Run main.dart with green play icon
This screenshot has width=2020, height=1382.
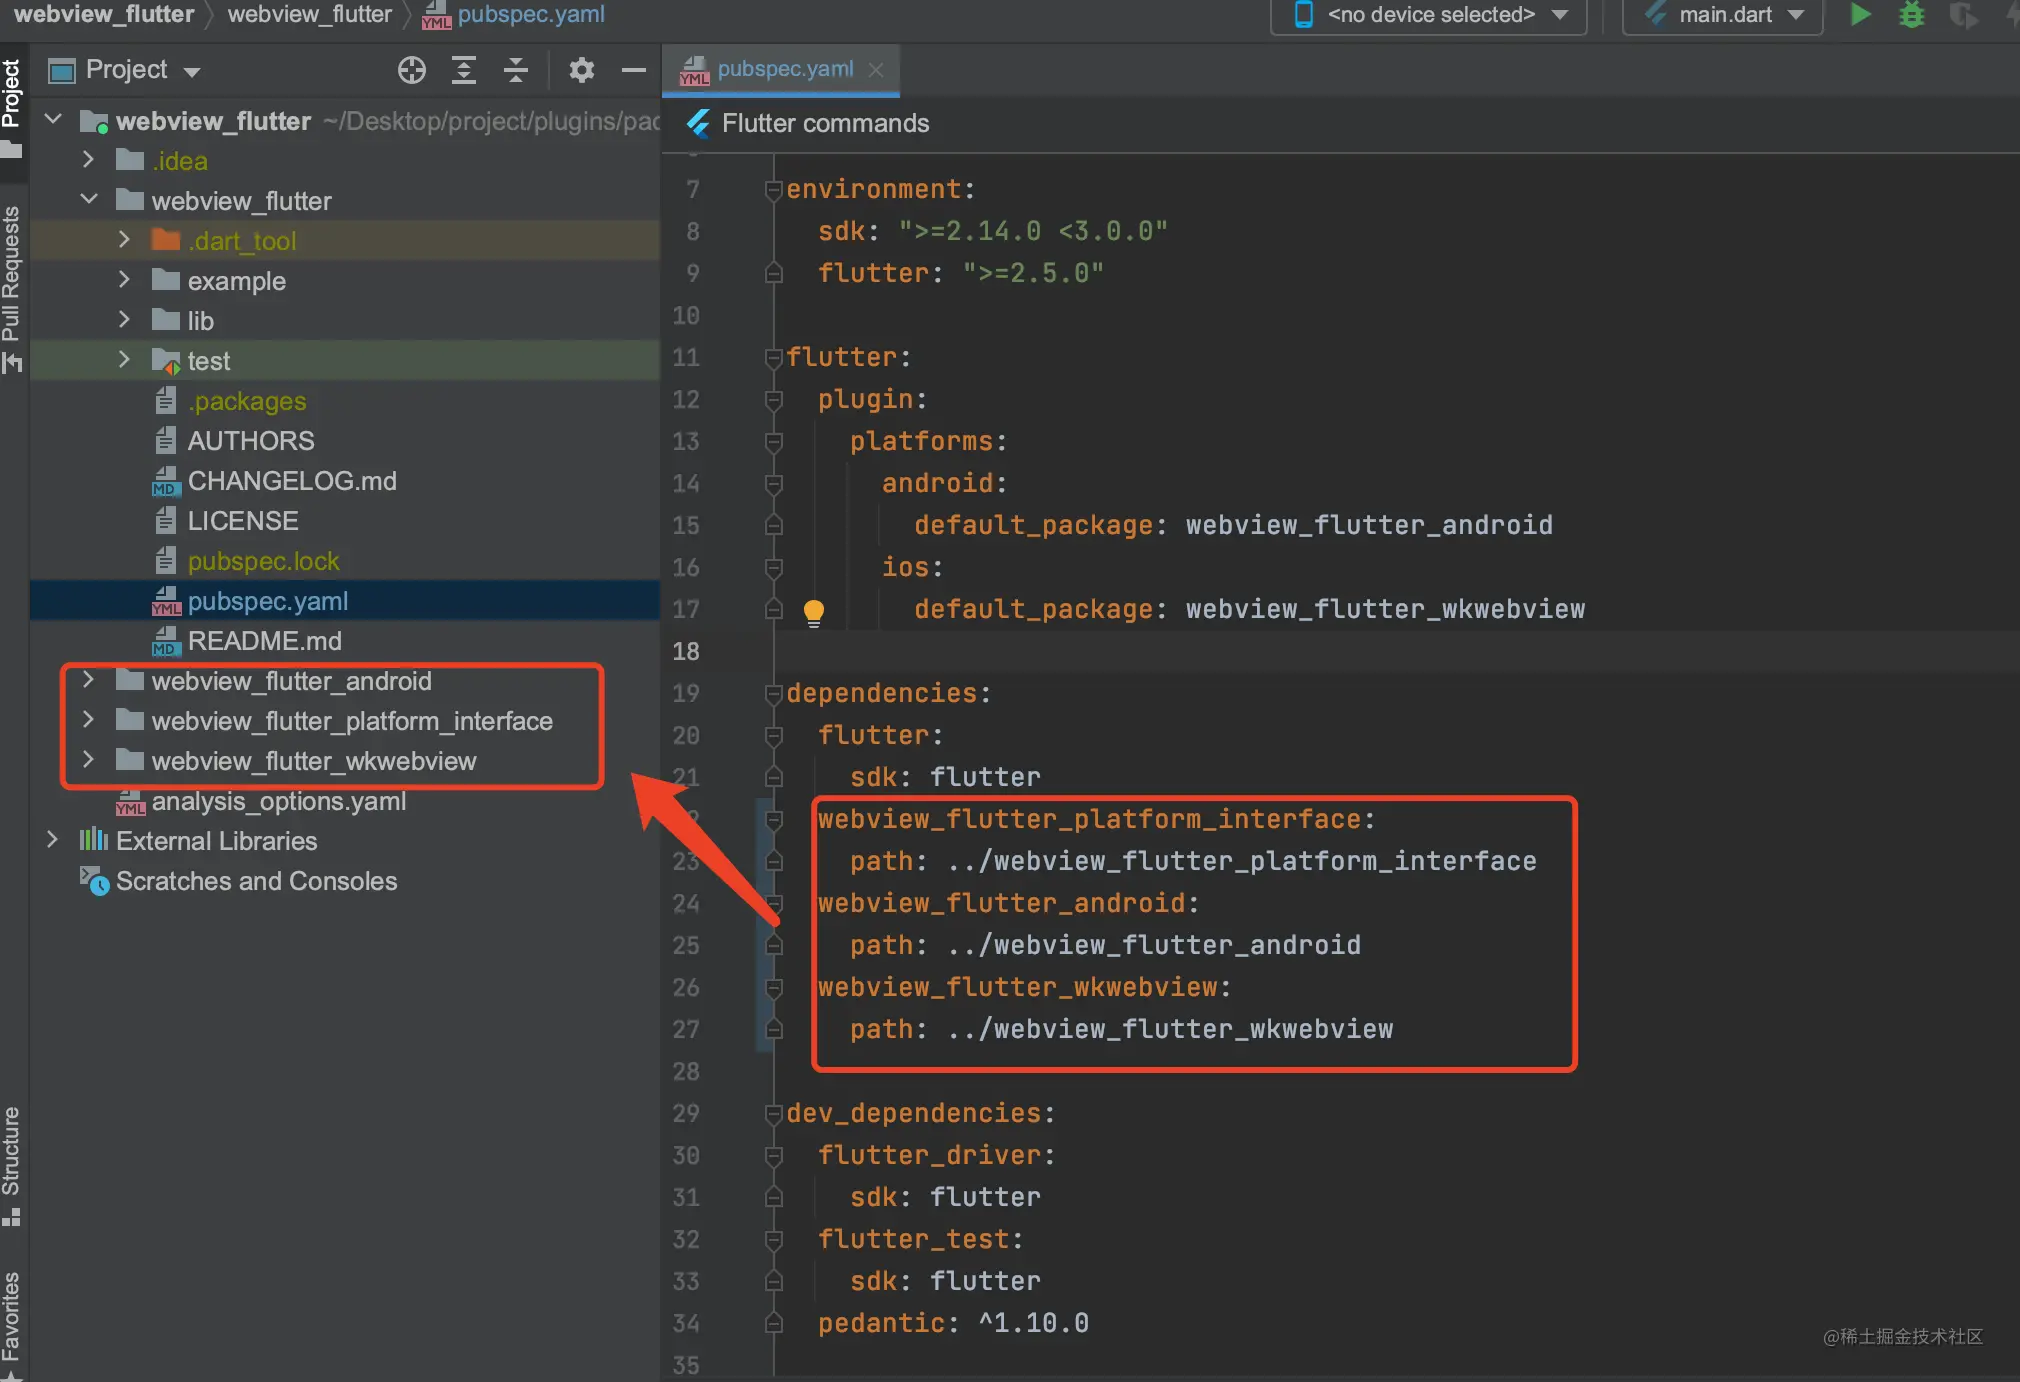click(1861, 15)
